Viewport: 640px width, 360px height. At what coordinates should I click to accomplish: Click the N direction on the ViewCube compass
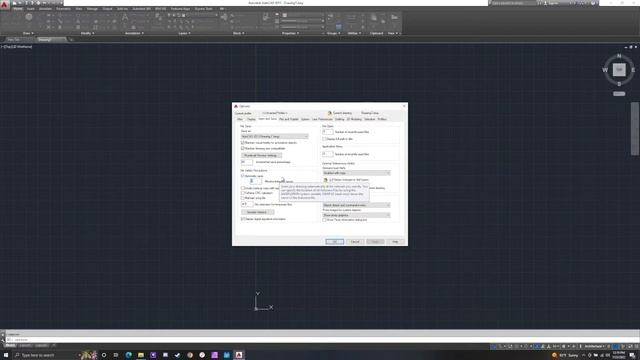[x=619, y=56]
